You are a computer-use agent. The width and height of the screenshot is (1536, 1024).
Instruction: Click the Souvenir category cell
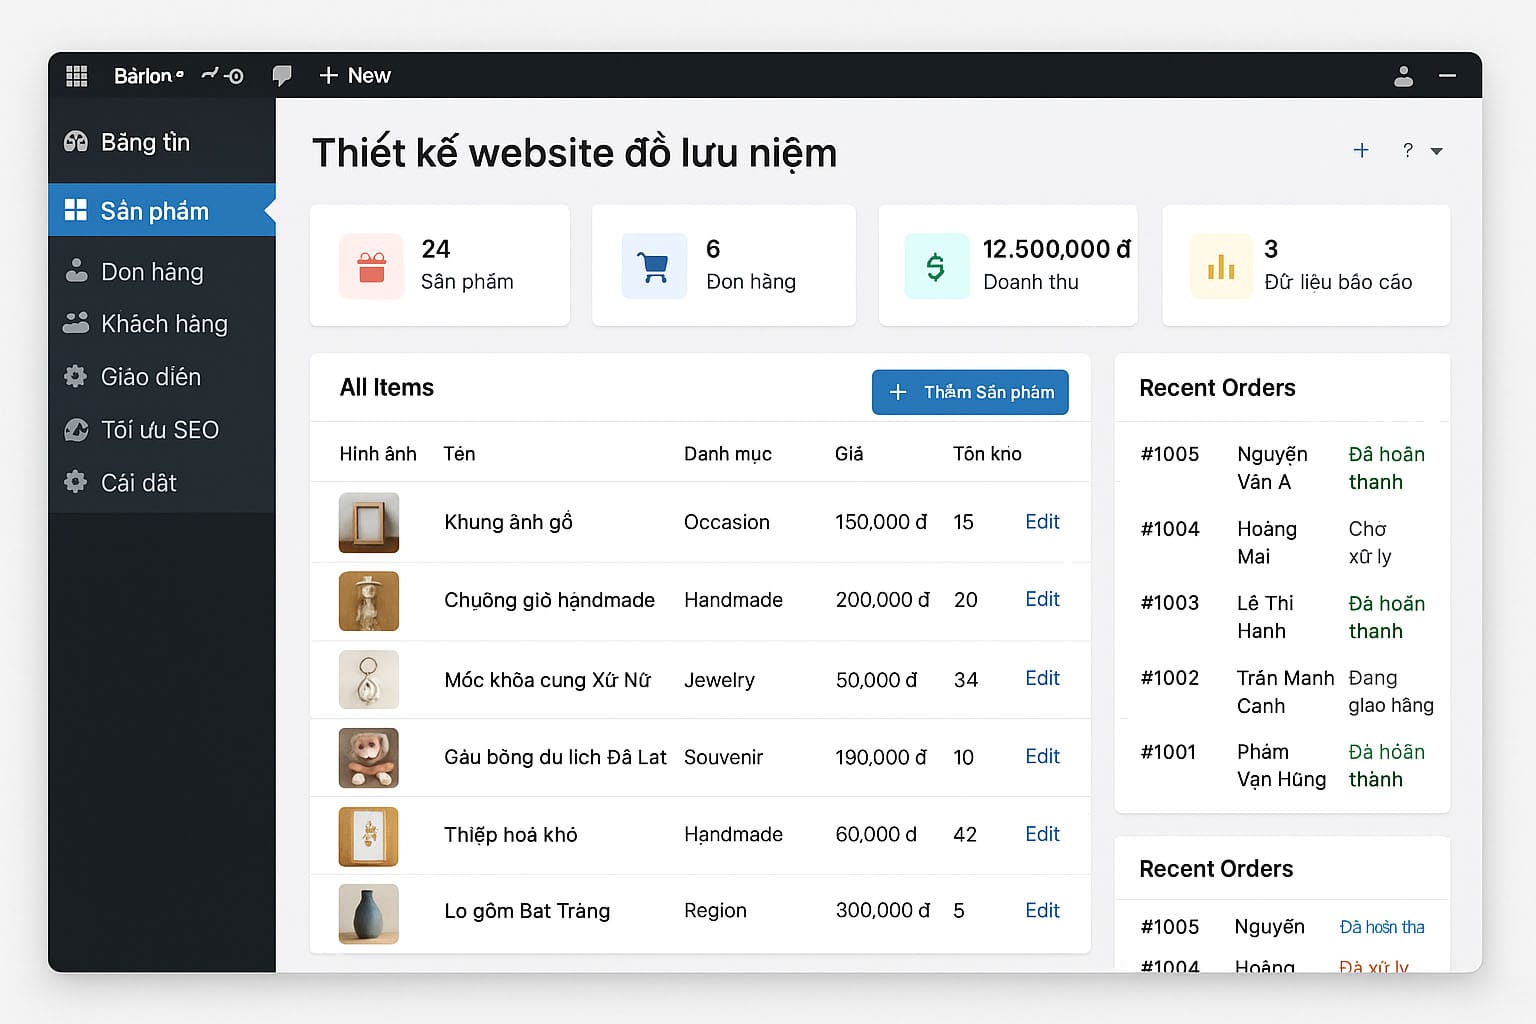723,757
